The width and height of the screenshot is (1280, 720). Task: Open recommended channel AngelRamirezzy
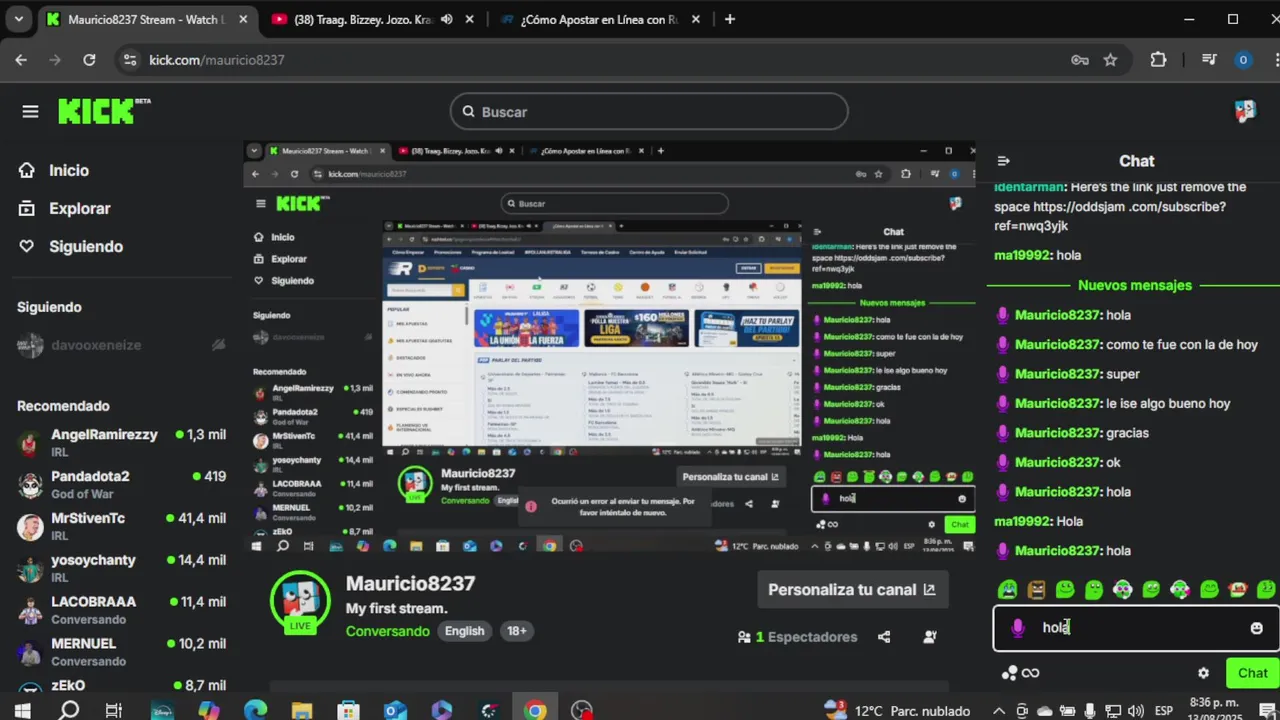click(122, 442)
